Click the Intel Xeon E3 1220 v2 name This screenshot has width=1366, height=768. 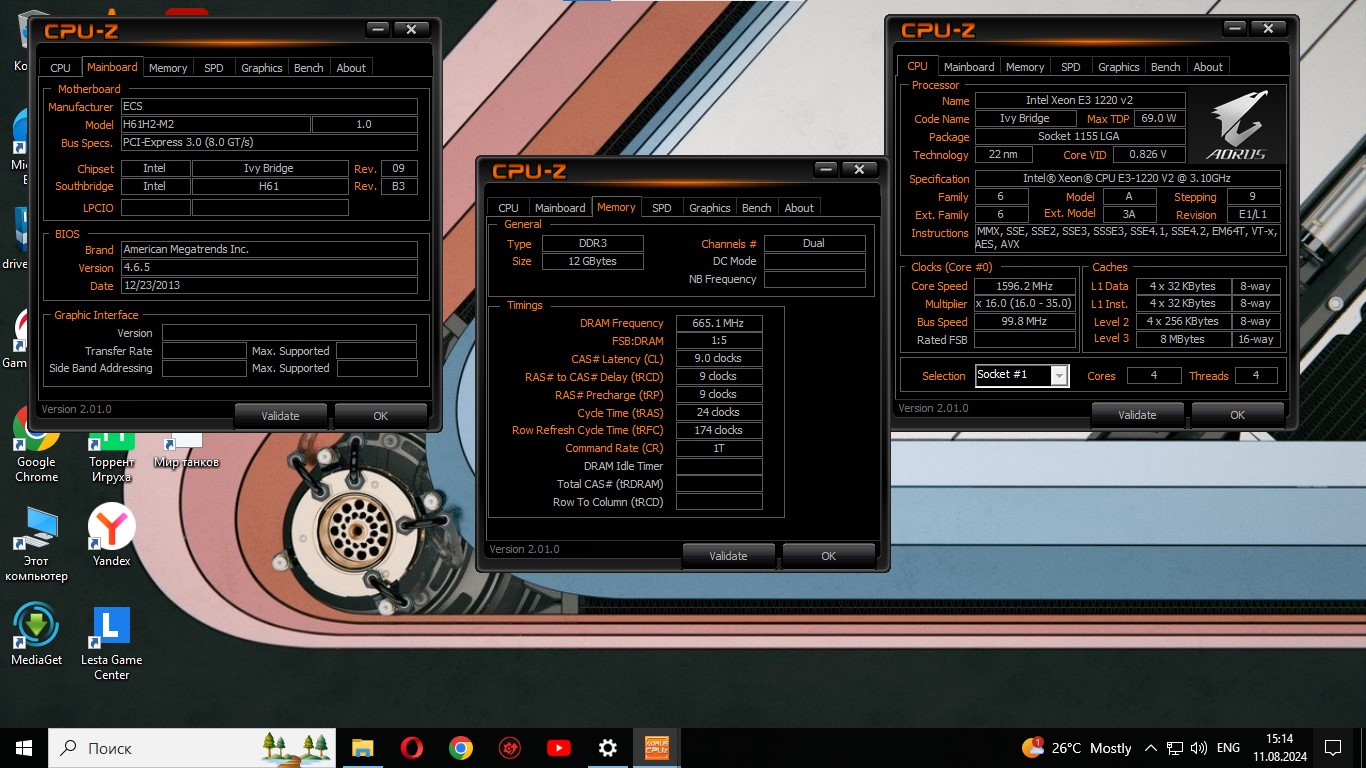[1080, 100]
